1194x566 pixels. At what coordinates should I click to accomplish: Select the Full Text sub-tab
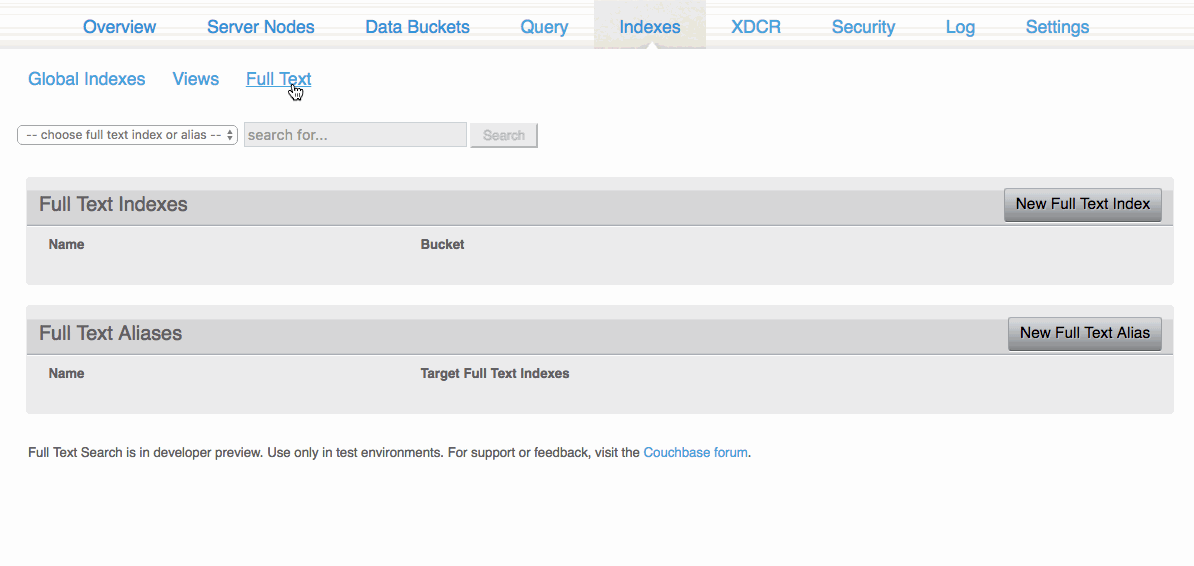coord(278,79)
